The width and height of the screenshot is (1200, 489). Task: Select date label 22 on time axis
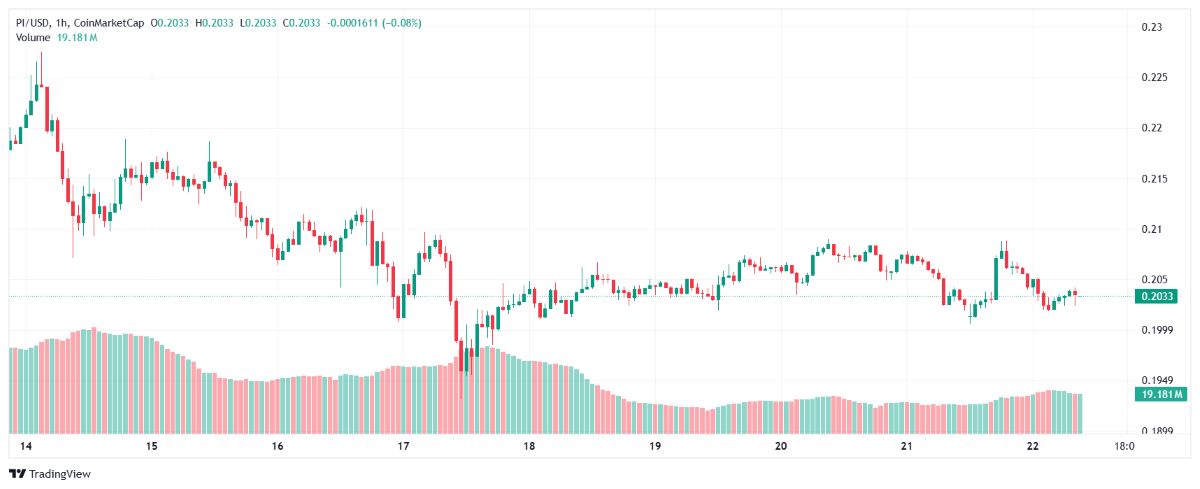[x=1033, y=447]
